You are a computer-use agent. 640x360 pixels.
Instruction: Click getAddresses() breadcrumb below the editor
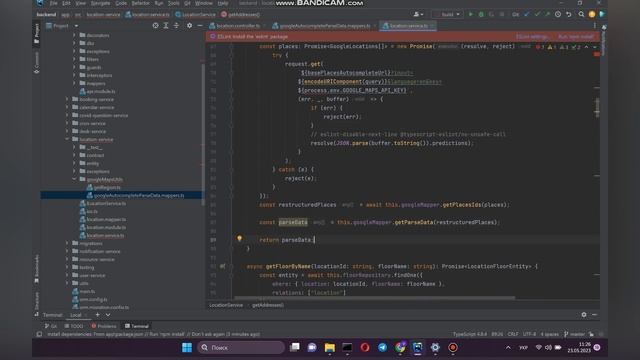point(268,305)
